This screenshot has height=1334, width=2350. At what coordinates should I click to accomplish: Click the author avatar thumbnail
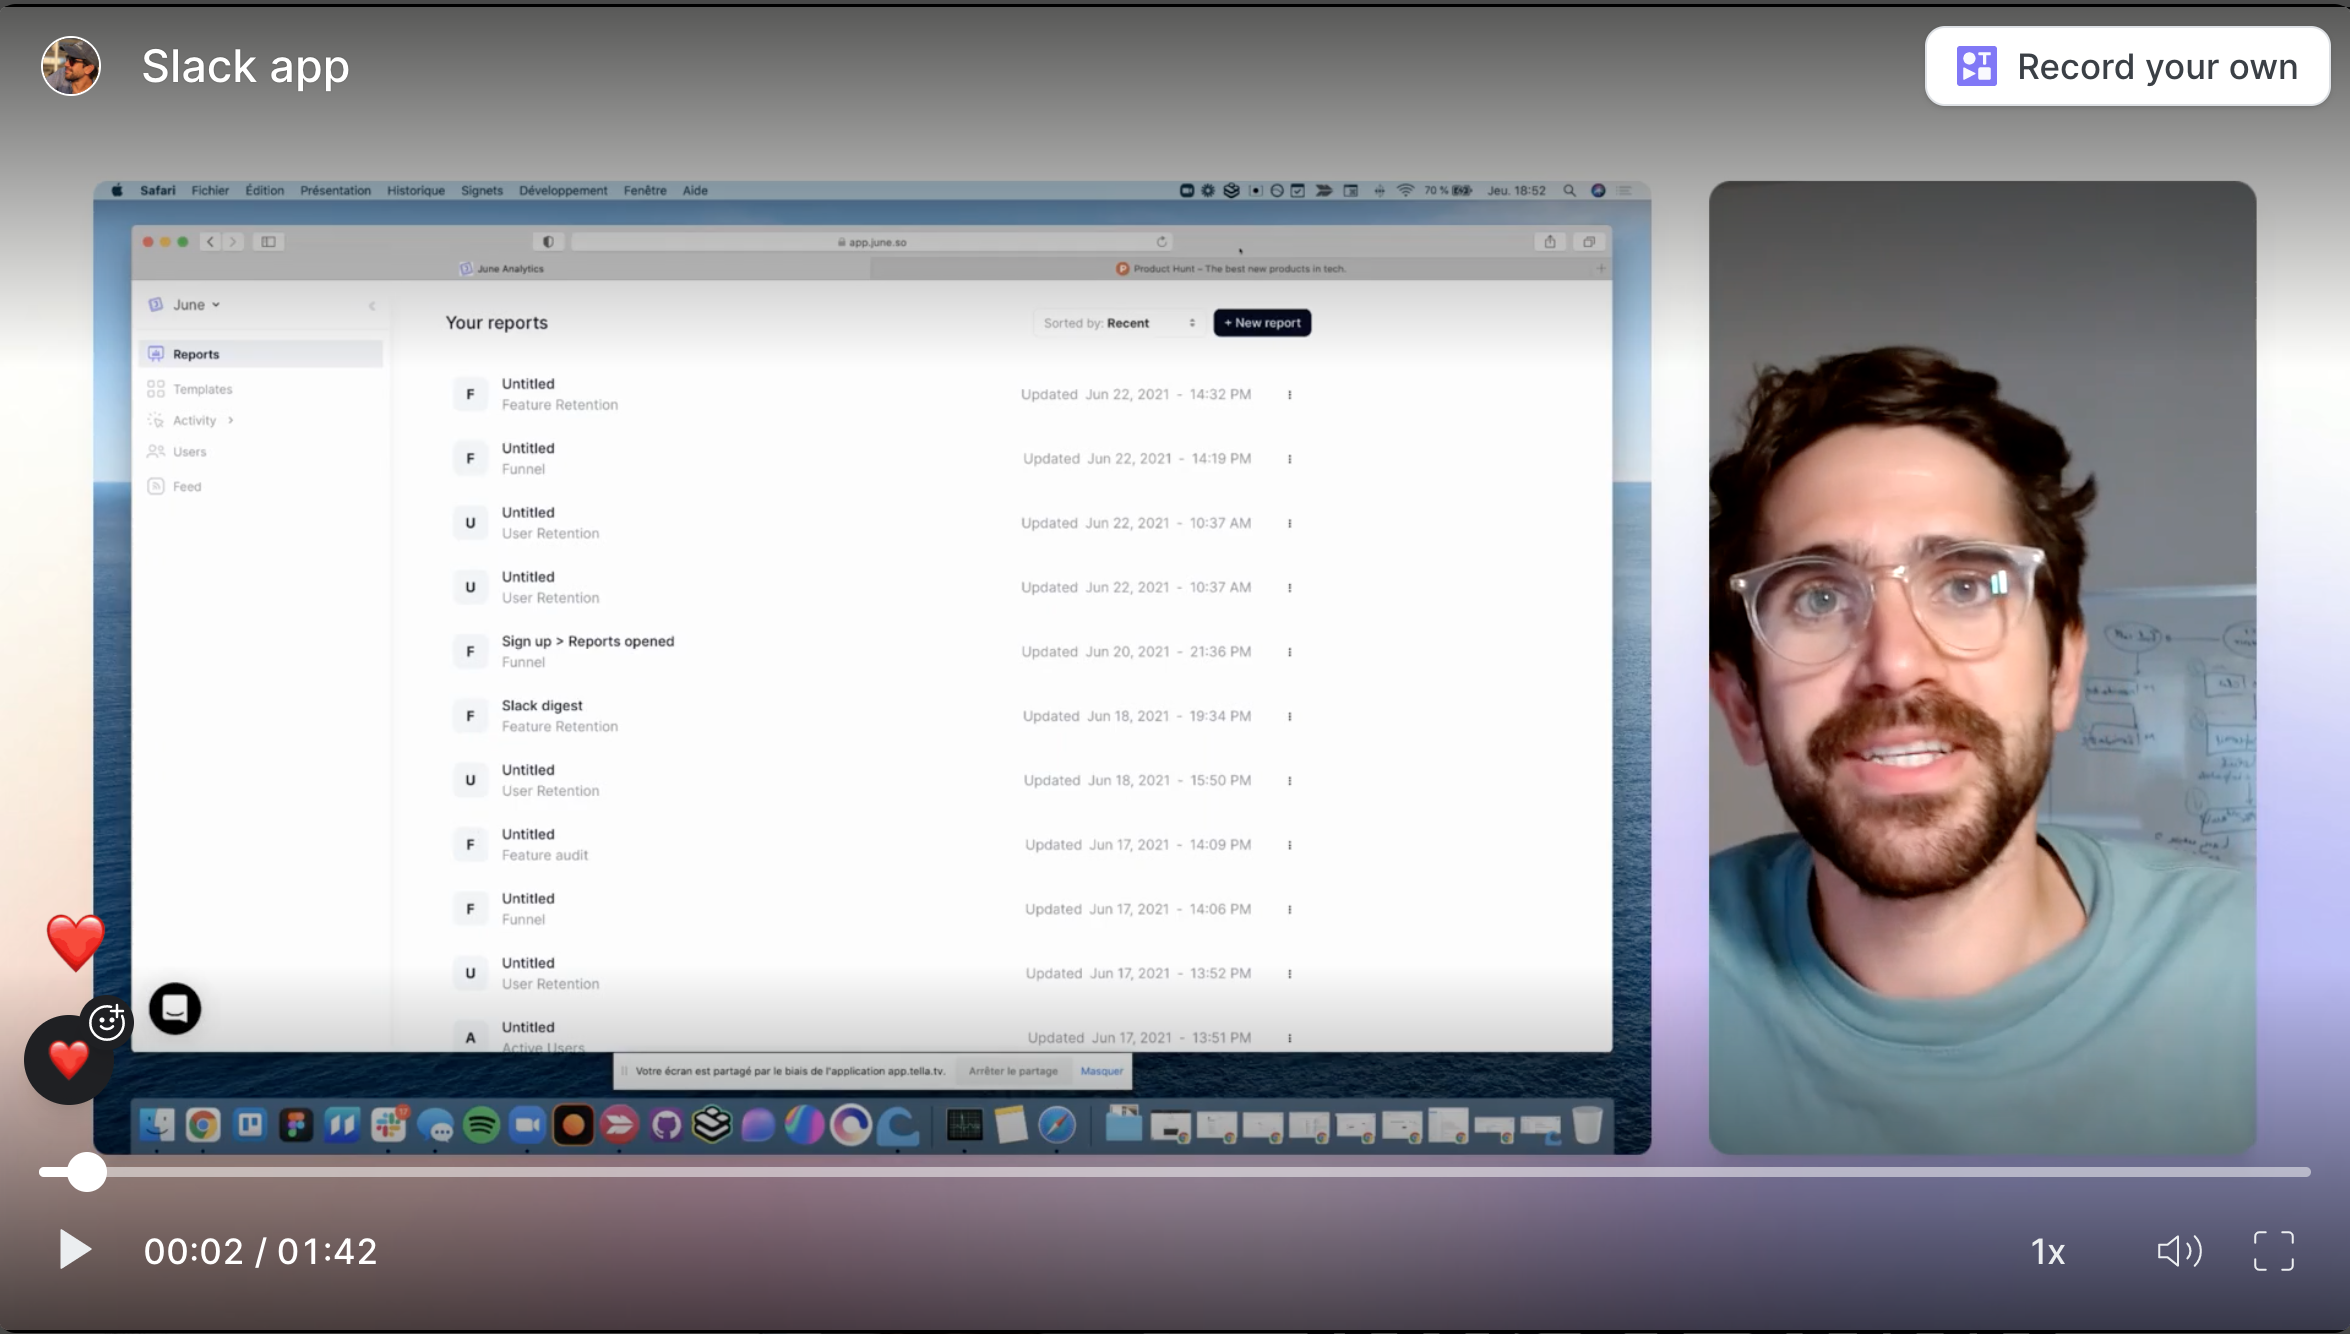(71, 66)
